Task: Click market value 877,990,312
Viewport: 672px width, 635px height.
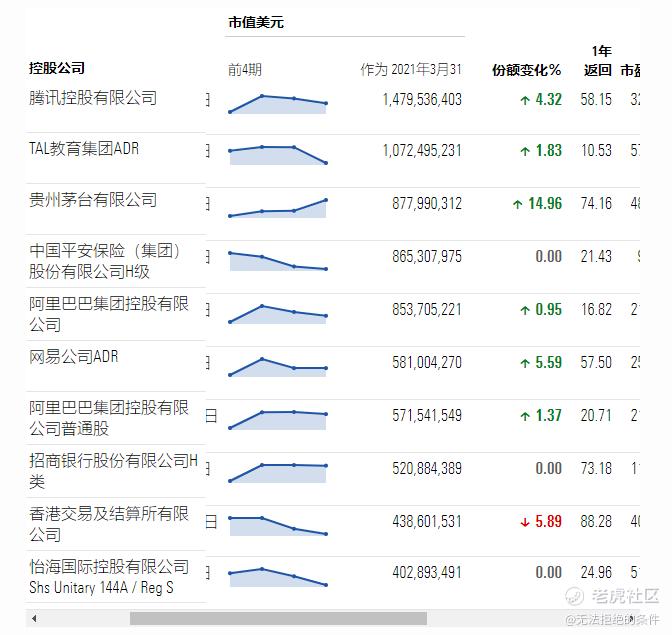Action: pyautogui.click(x=427, y=204)
